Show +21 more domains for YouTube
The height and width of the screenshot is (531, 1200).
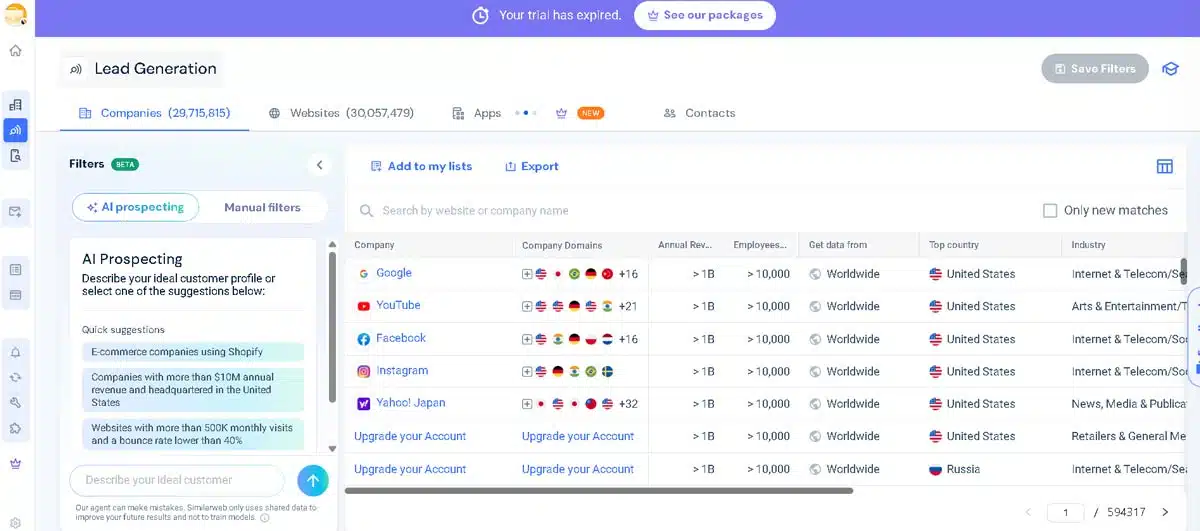tap(628, 307)
